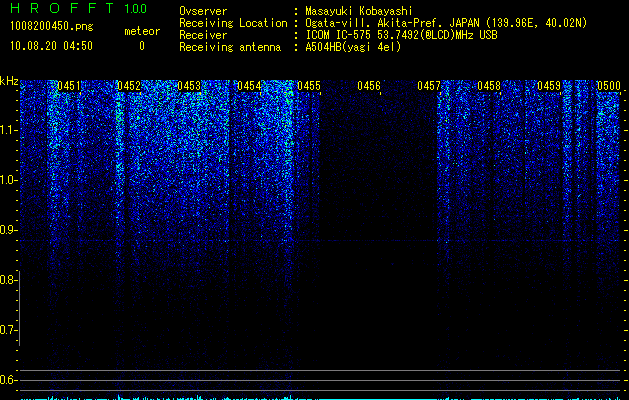Click the HROFFT program title
This screenshot has height=400, width=629.
click(62, 8)
